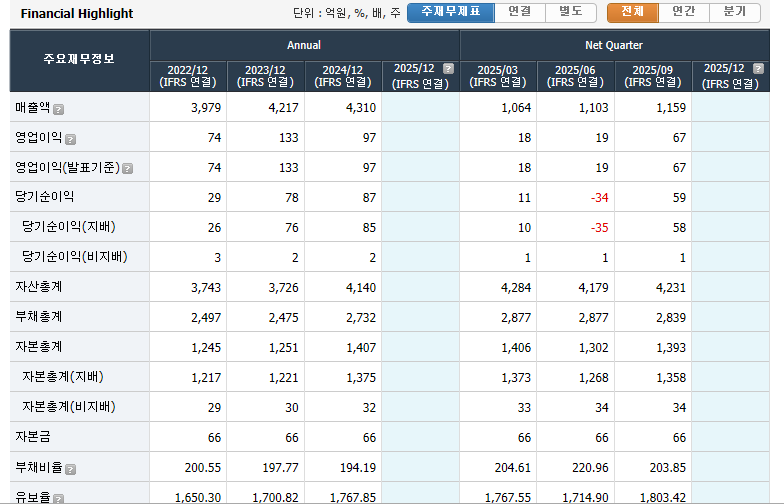This screenshot has width=784, height=504.
Task: Click the 당기순이익 row label
Action: pos(44,197)
